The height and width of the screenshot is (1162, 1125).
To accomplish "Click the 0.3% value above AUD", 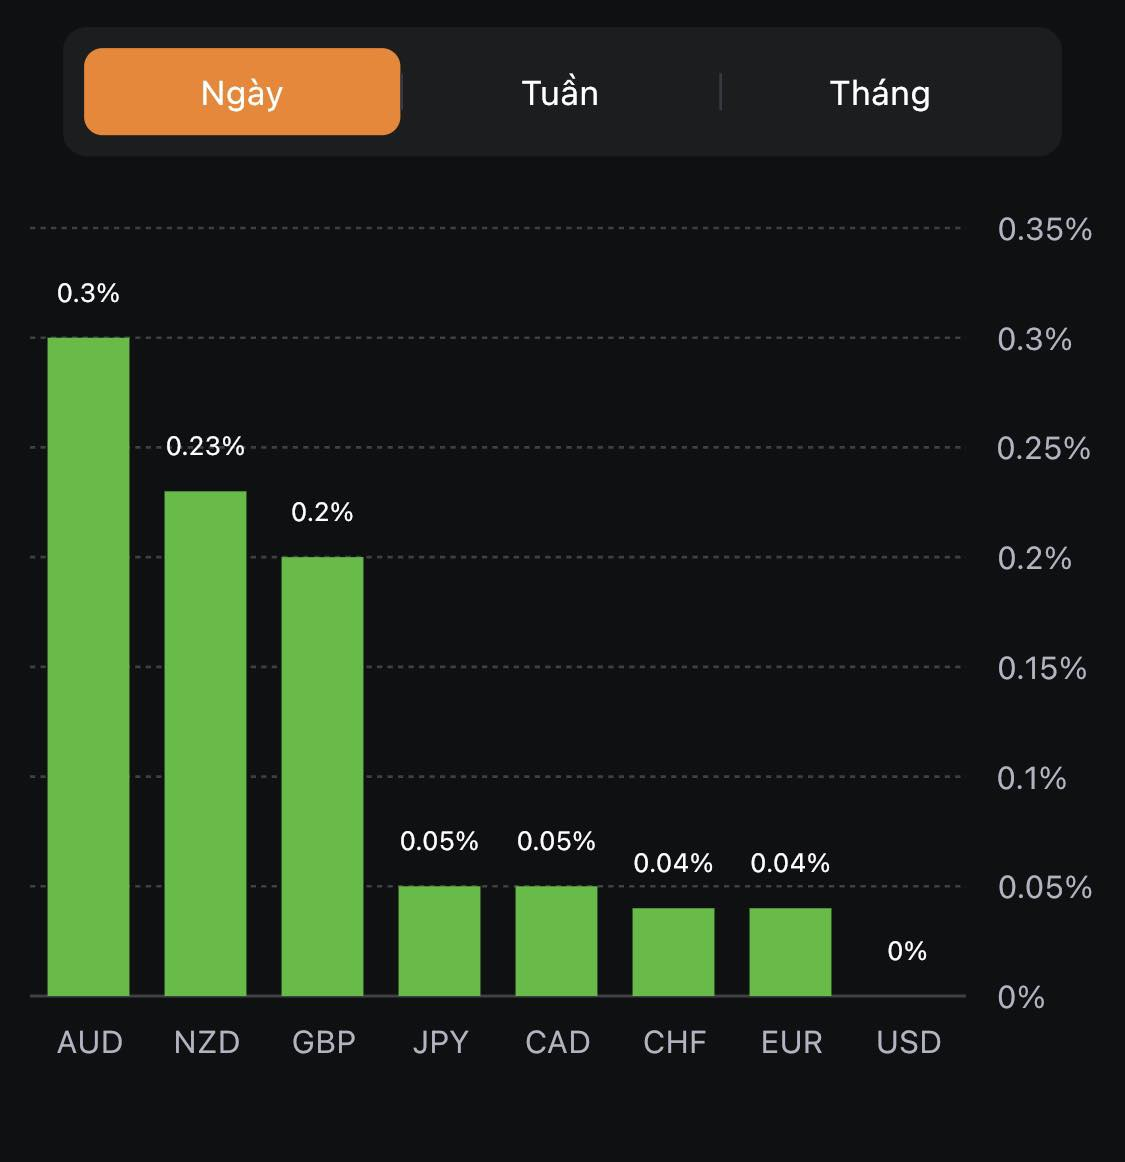I will [x=88, y=293].
